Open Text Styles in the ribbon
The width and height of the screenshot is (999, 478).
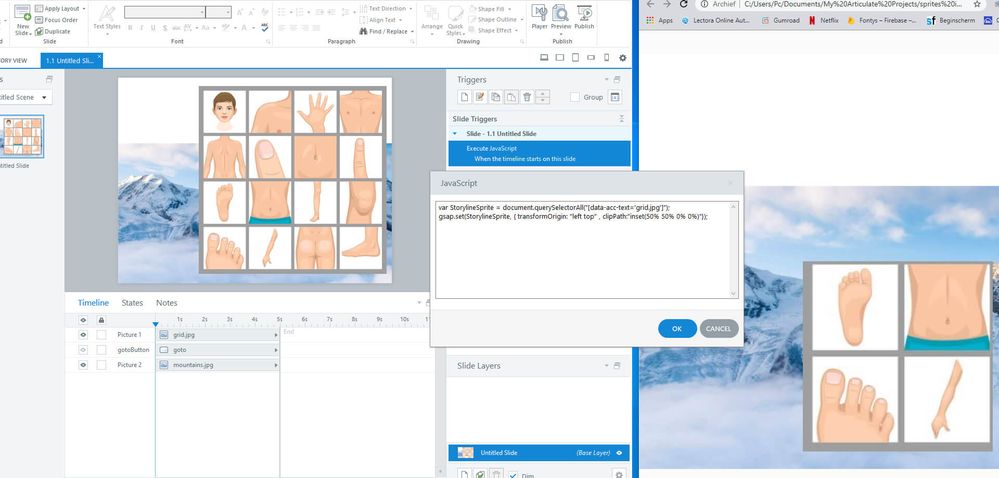tap(106, 19)
